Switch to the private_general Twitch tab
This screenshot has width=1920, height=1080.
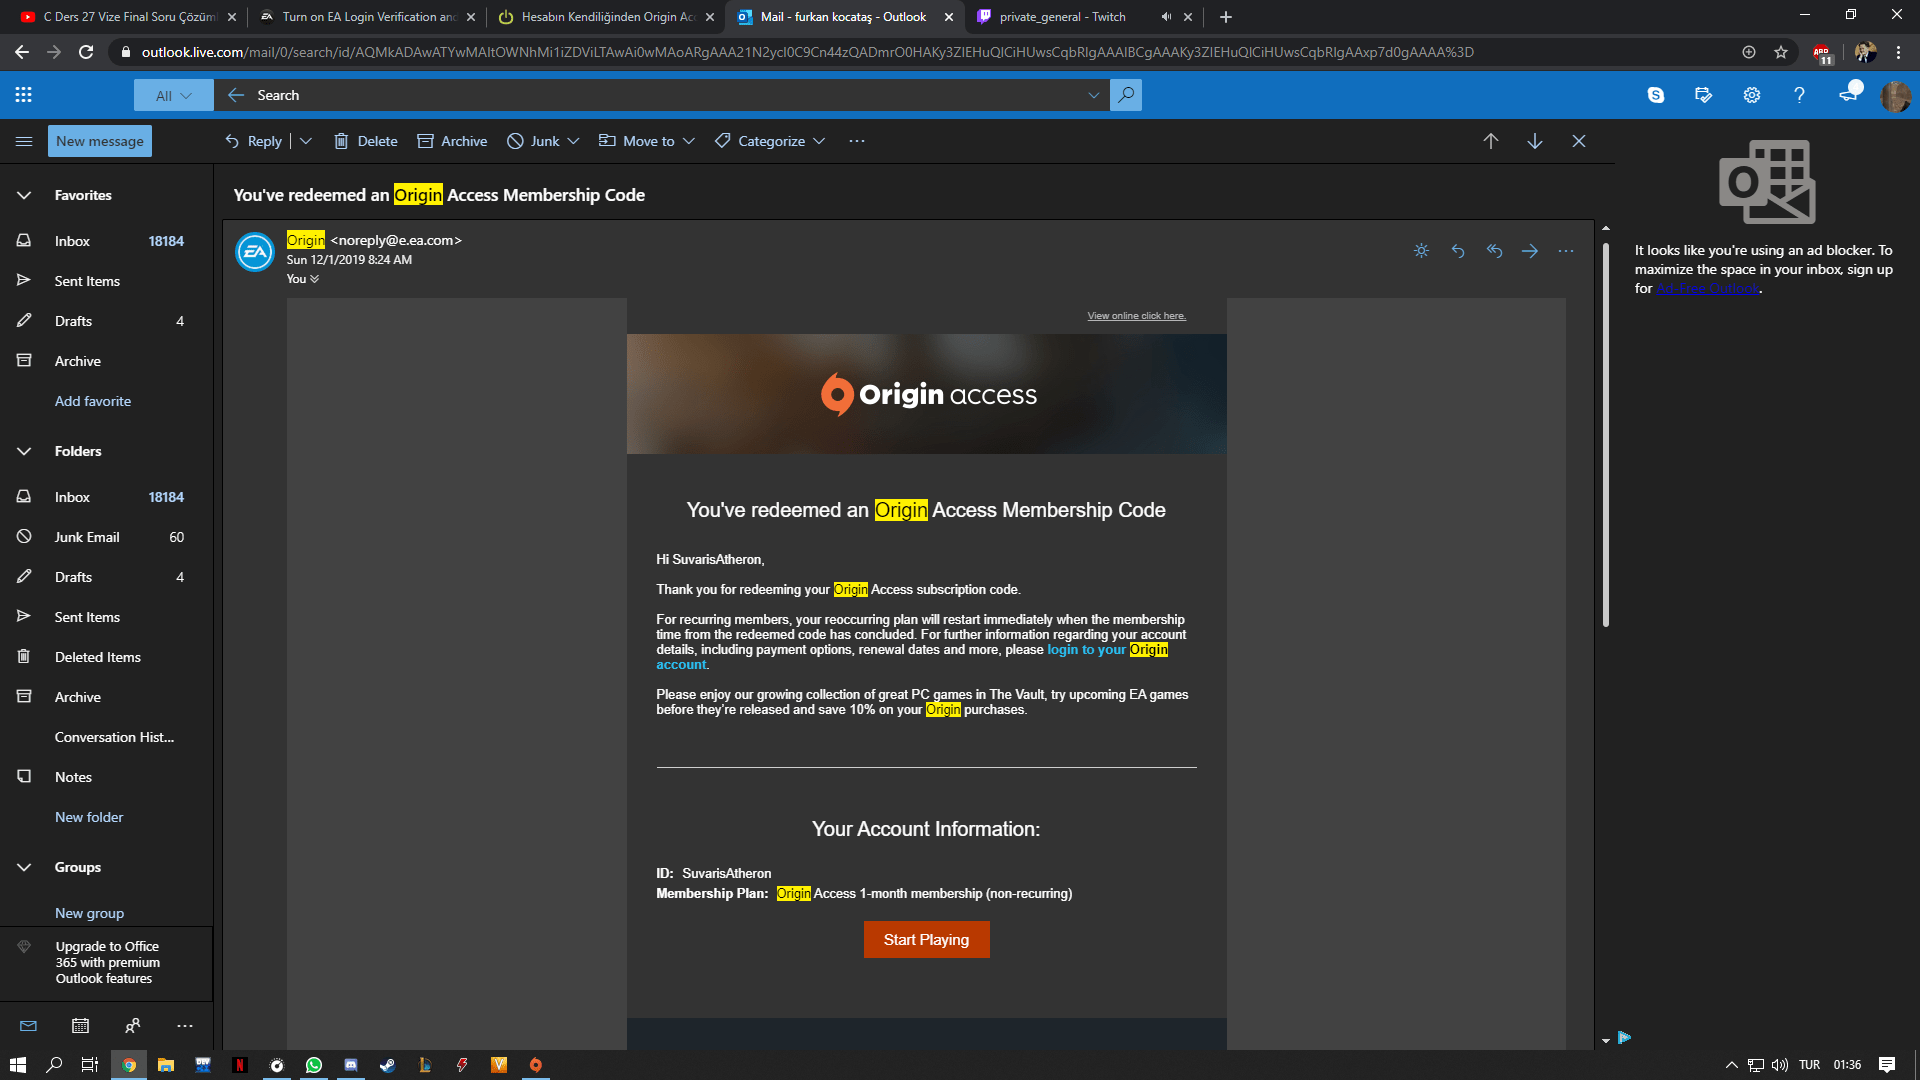tap(1063, 17)
